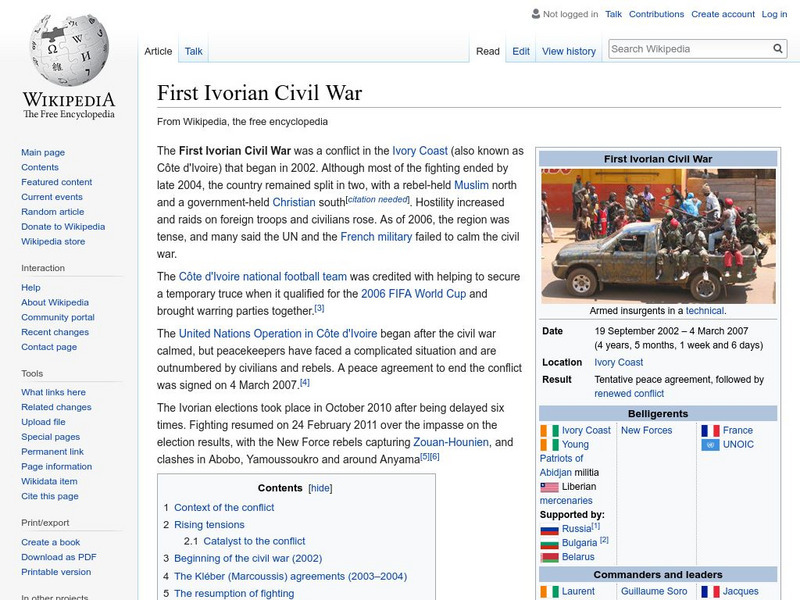Click citation superscript [4] after March 2007
The width and height of the screenshot is (800, 600).
pos(303,382)
